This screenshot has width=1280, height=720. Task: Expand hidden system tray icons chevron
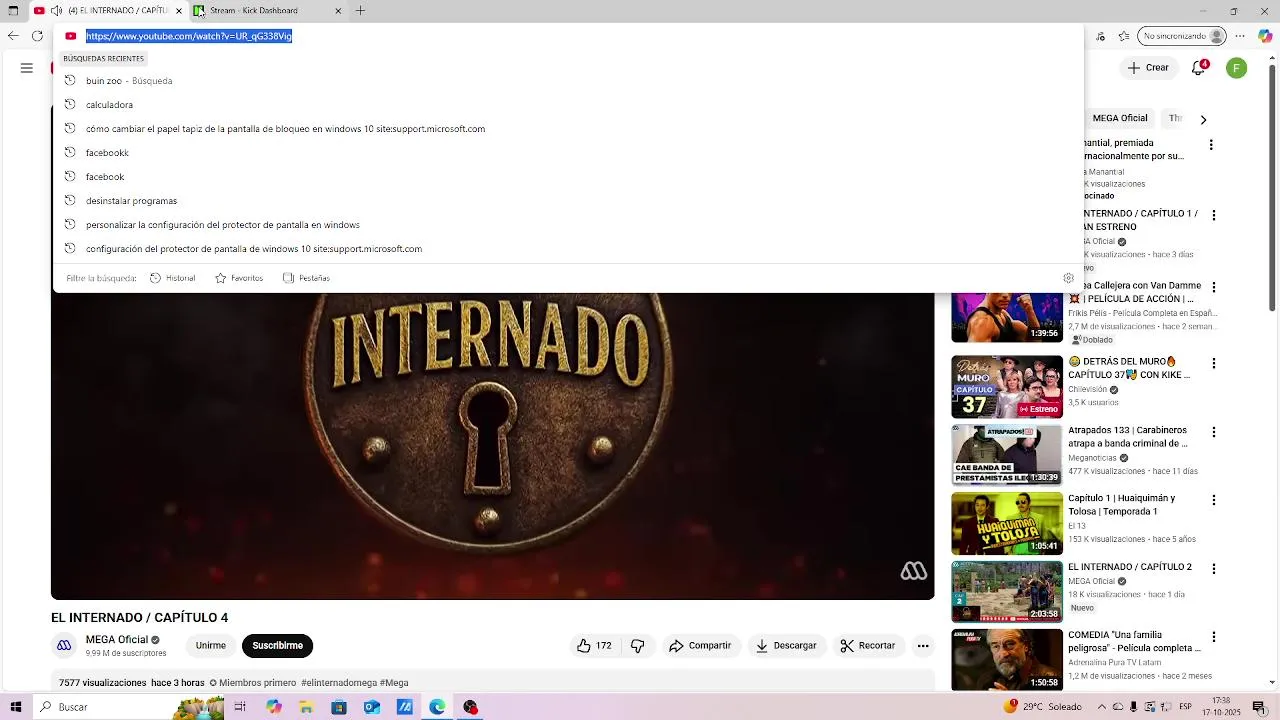(x=1101, y=707)
